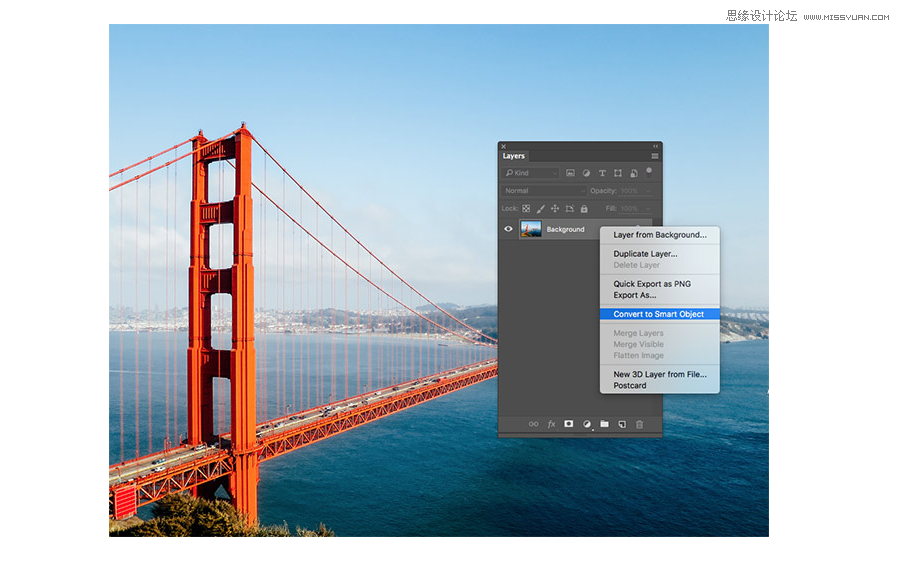Close the Layers panel
The image size is (900, 565).
(503, 146)
